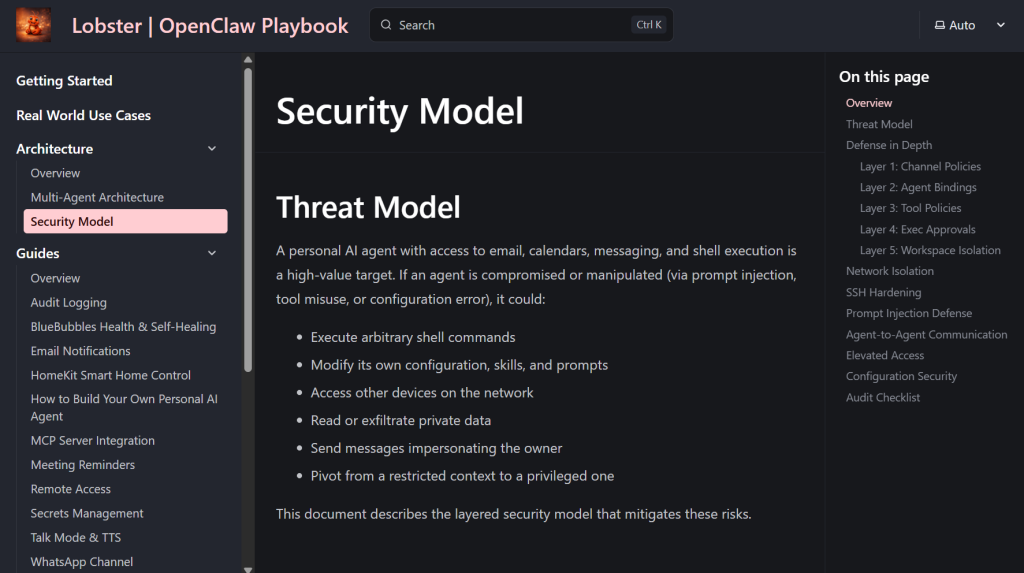Jump to Layer 5: Workspace Isolation
This screenshot has height=573, width=1024.
click(x=930, y=250)
